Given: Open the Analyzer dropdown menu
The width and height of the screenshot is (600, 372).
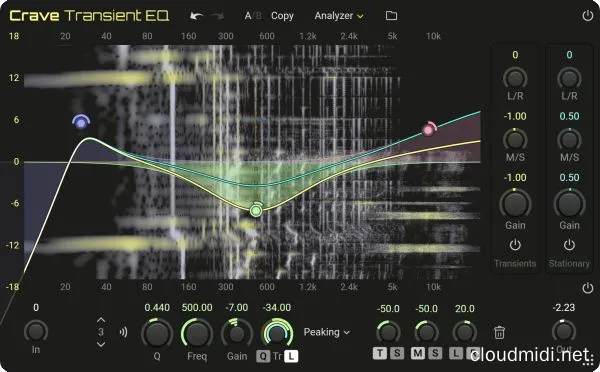Looking at the screenshot, I should coord(339,16).
